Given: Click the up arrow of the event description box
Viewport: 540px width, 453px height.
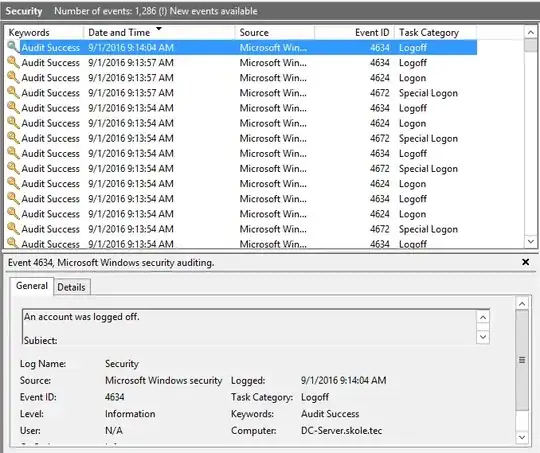Looking at the screenshot, I should click(483, 317).
